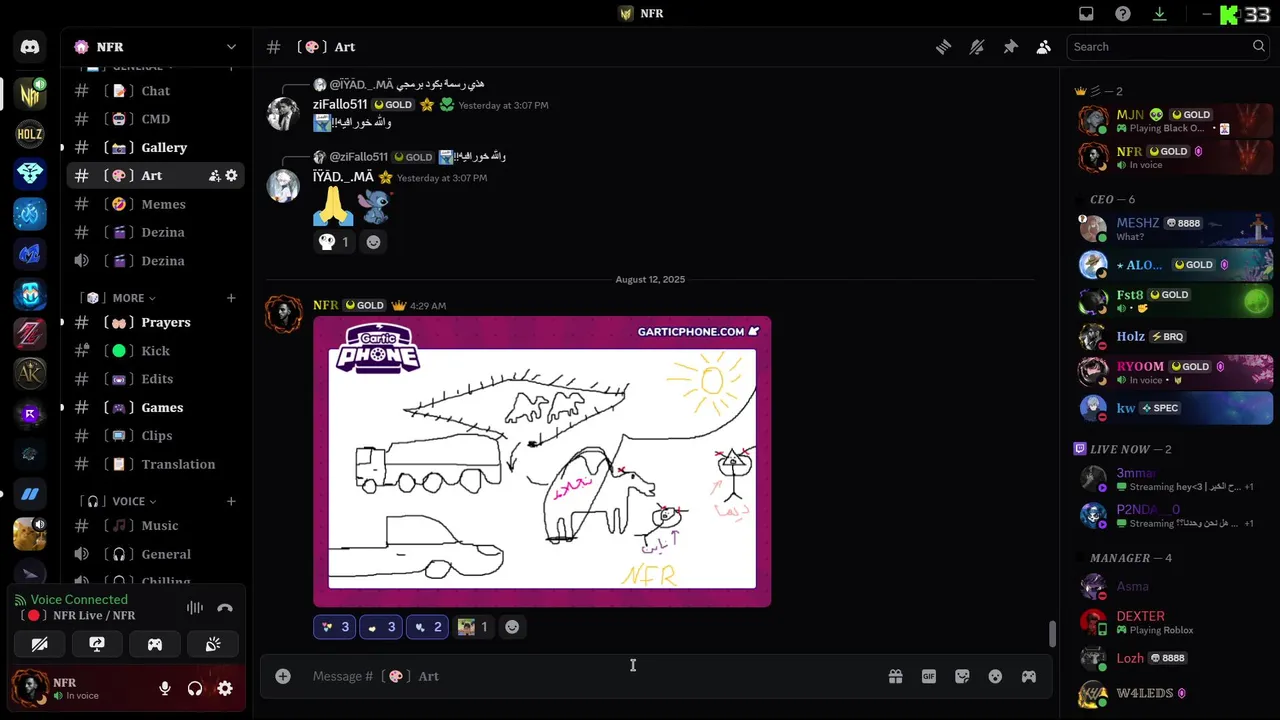Share your screen
The image size is (1280, 720).
click(x=97, y=644)
